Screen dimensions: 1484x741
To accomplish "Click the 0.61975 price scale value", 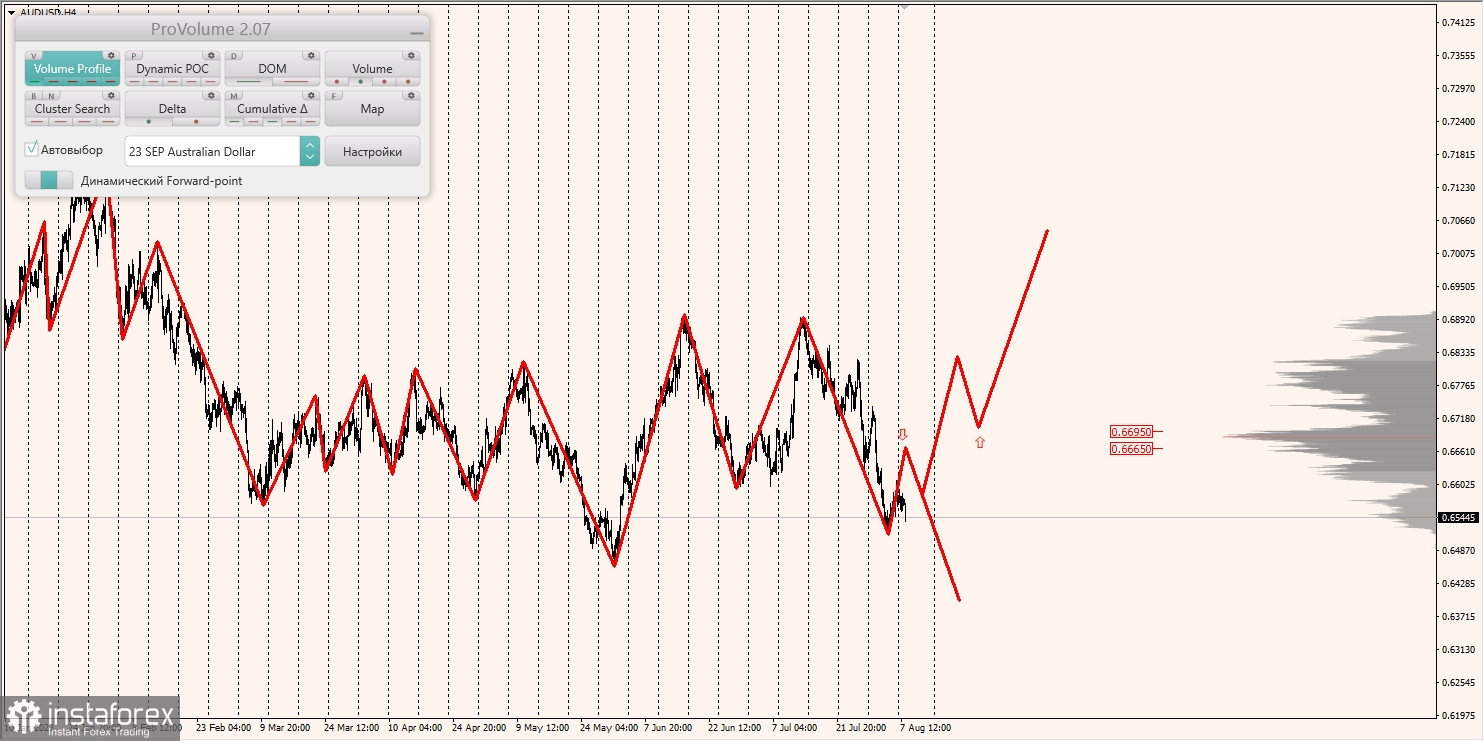I will click(x=1460, y=715).
